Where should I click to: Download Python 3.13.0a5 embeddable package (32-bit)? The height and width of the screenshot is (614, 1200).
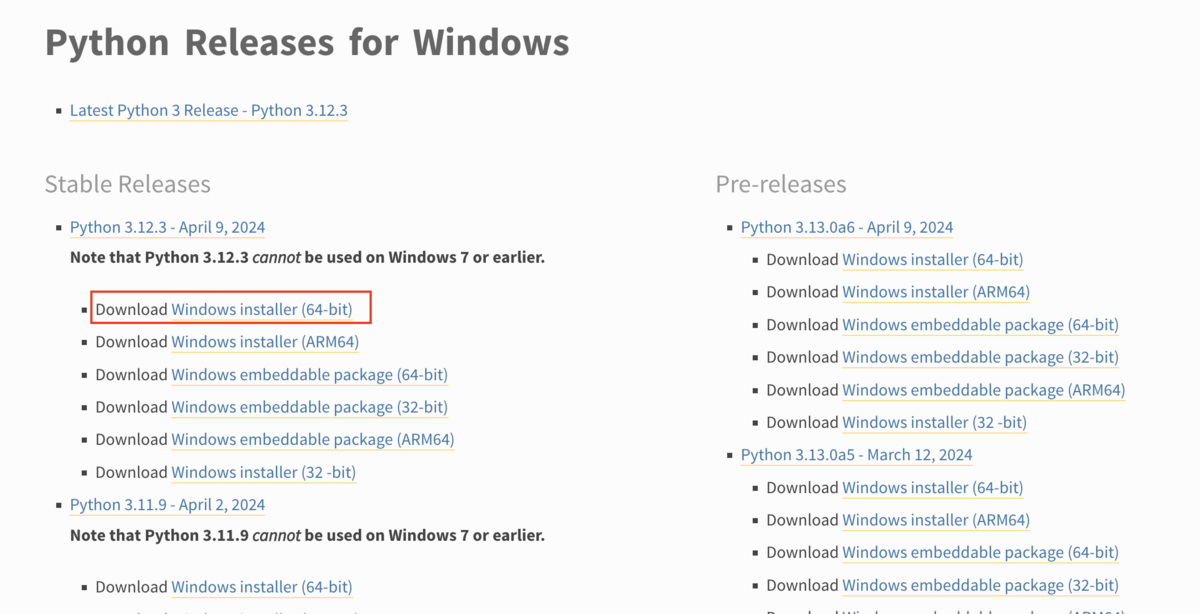pyautogui.click(x=980, y=585)
